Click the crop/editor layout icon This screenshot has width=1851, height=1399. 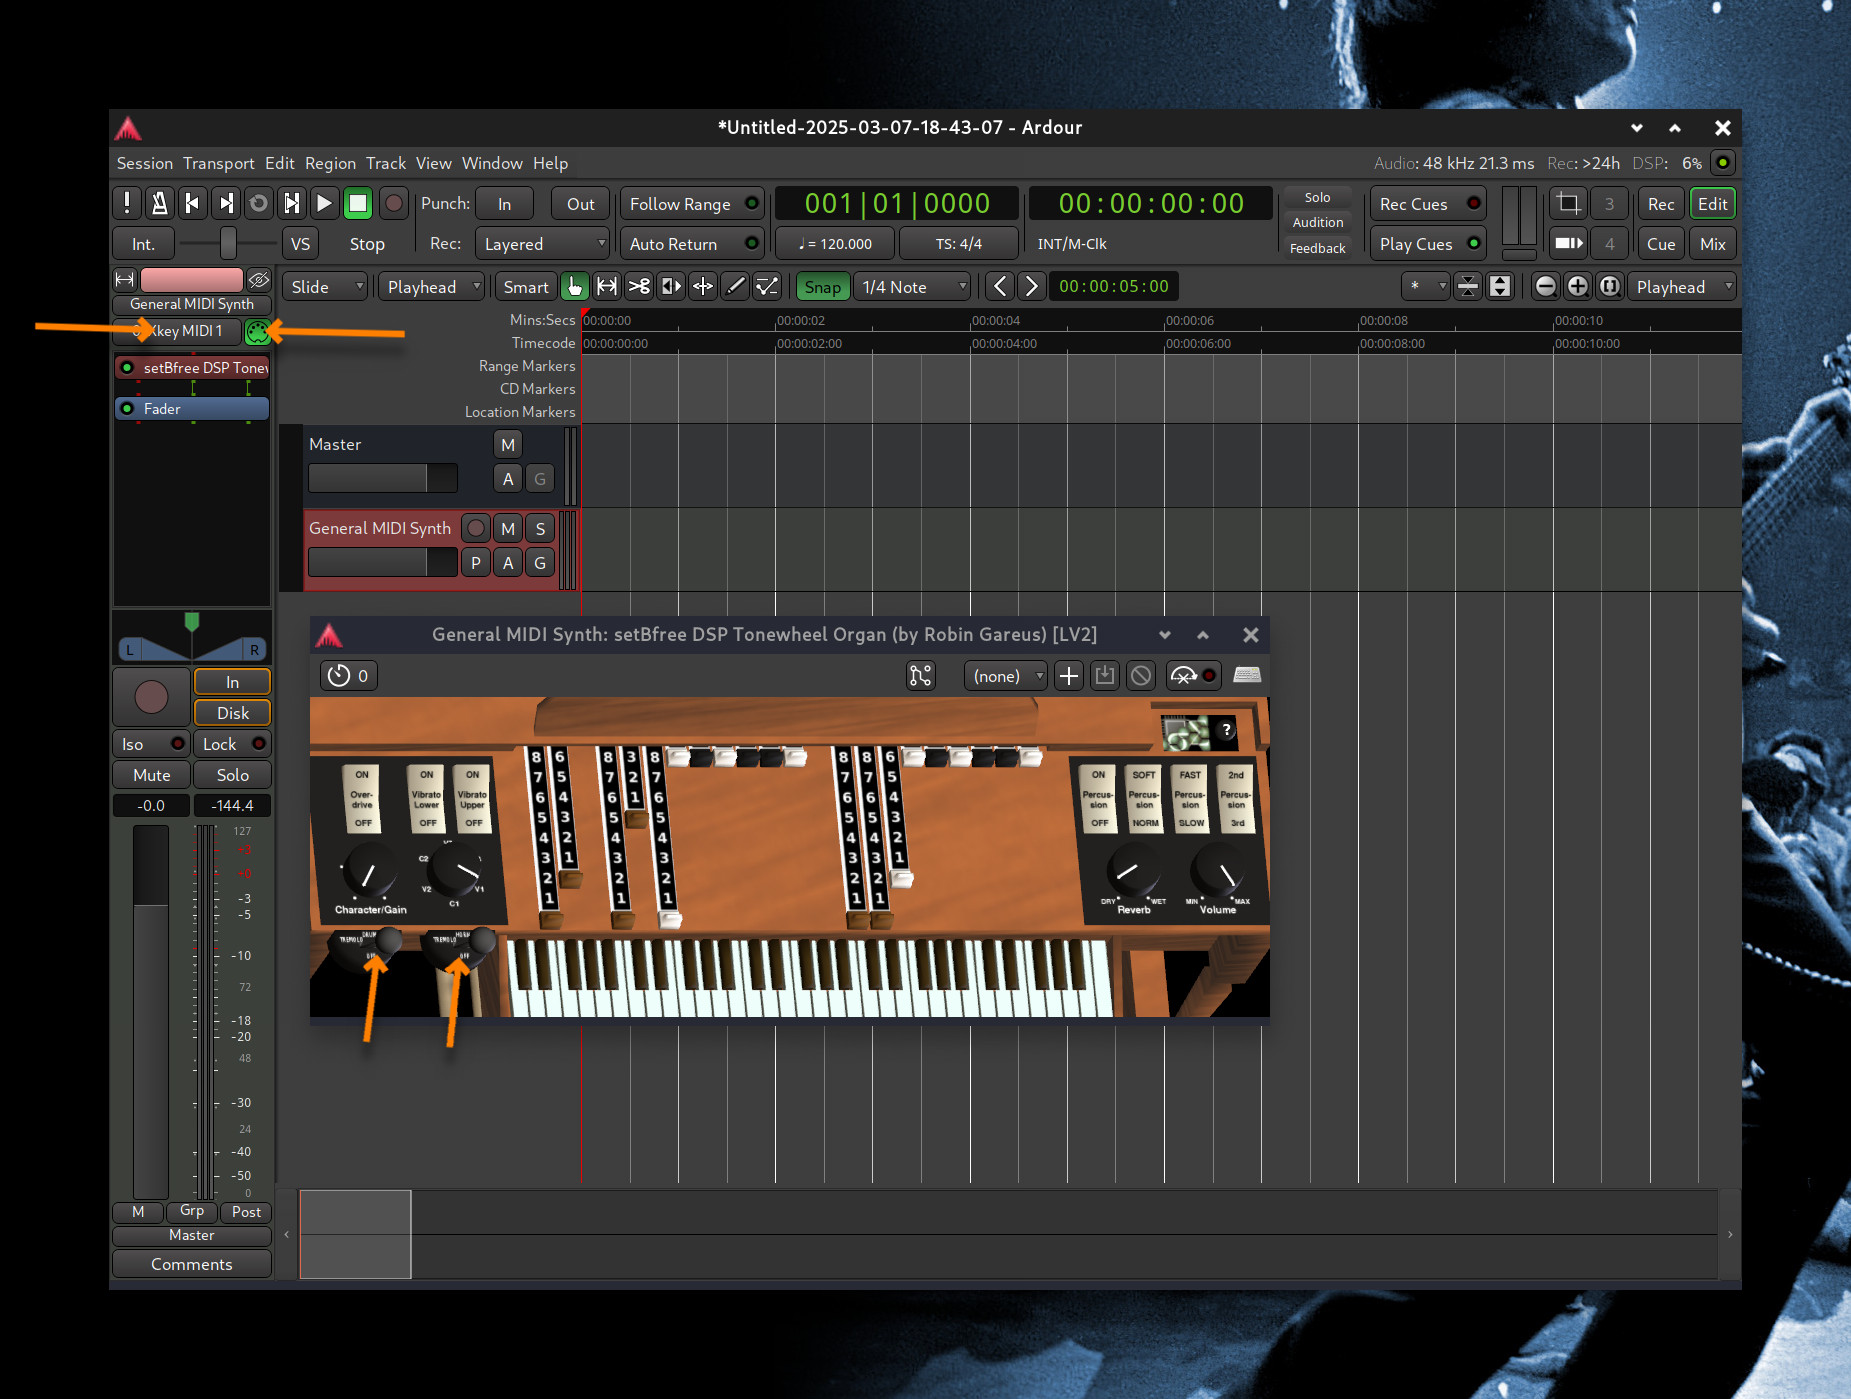tap(1568, 204)
